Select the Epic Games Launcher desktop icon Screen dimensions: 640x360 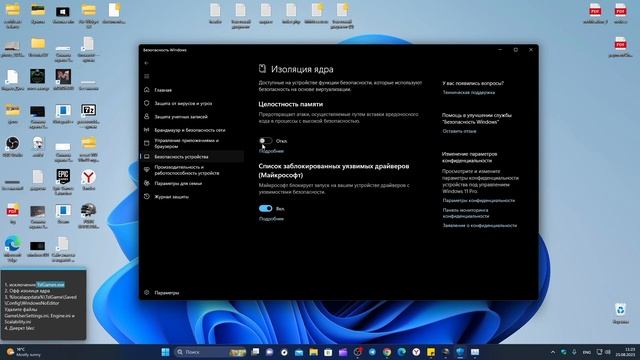pos(63,181)
